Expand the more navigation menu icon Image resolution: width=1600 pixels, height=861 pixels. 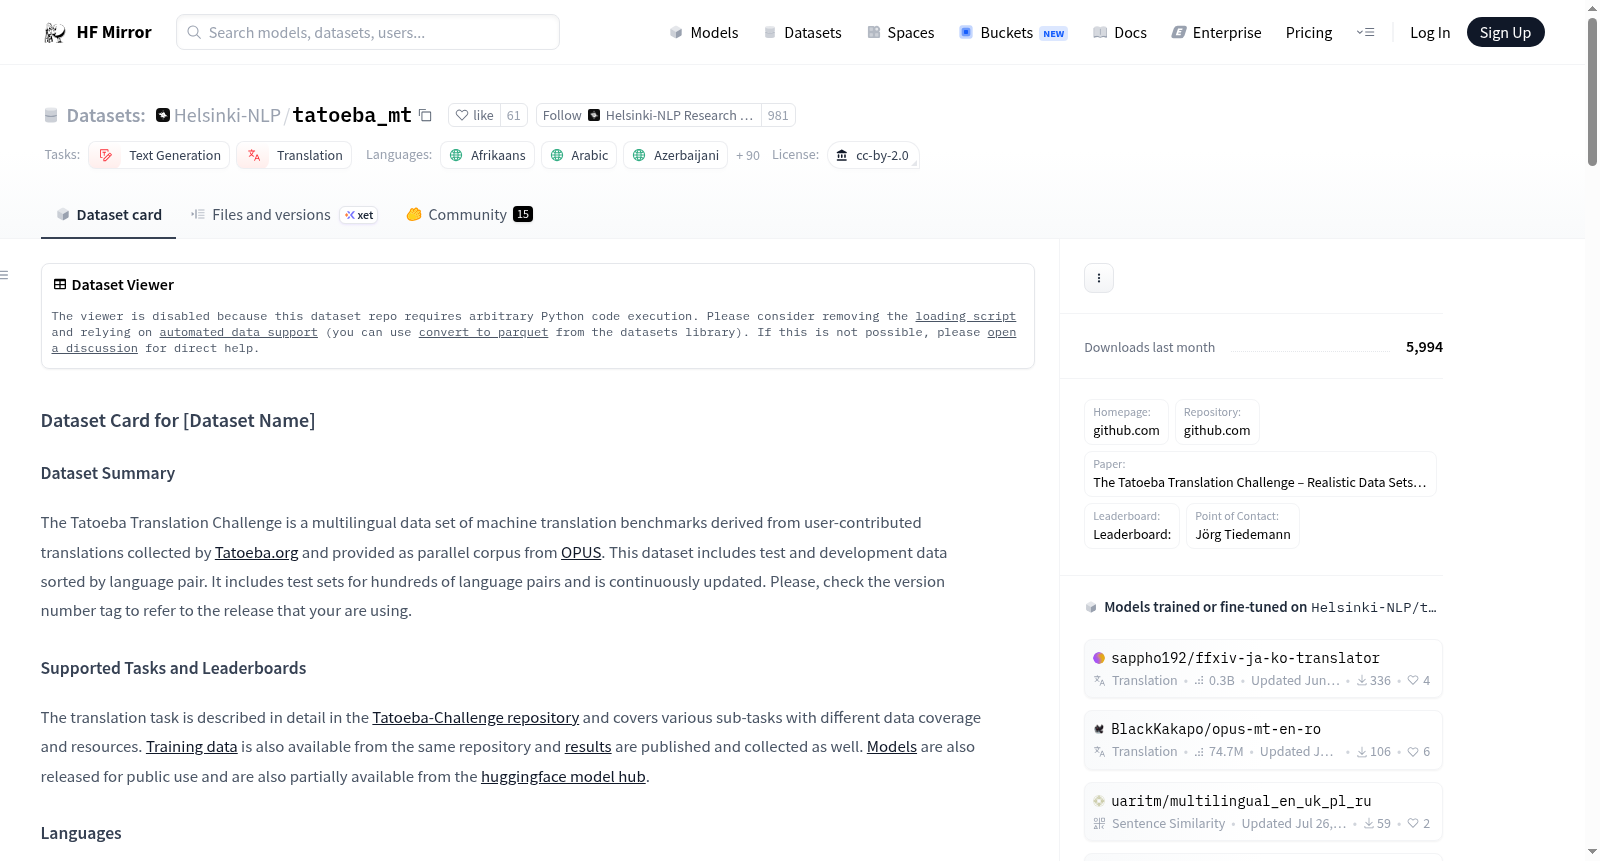(x=1365, y=33)
